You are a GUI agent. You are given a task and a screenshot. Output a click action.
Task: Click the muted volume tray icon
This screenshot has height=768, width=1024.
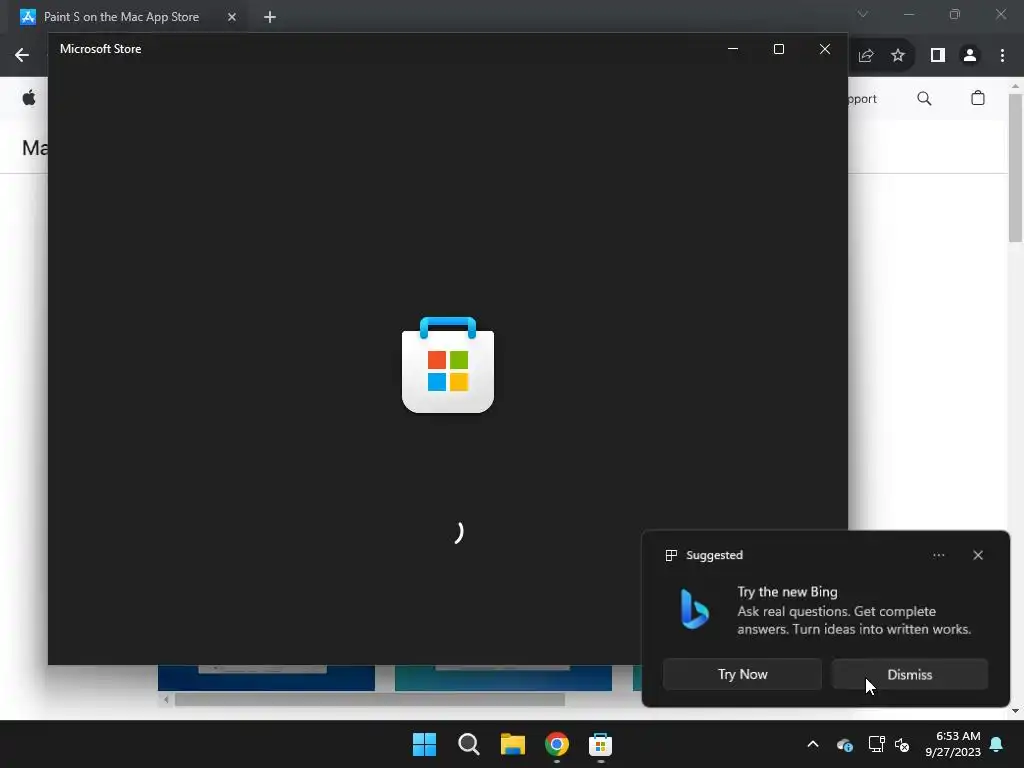tap(902, 744)
